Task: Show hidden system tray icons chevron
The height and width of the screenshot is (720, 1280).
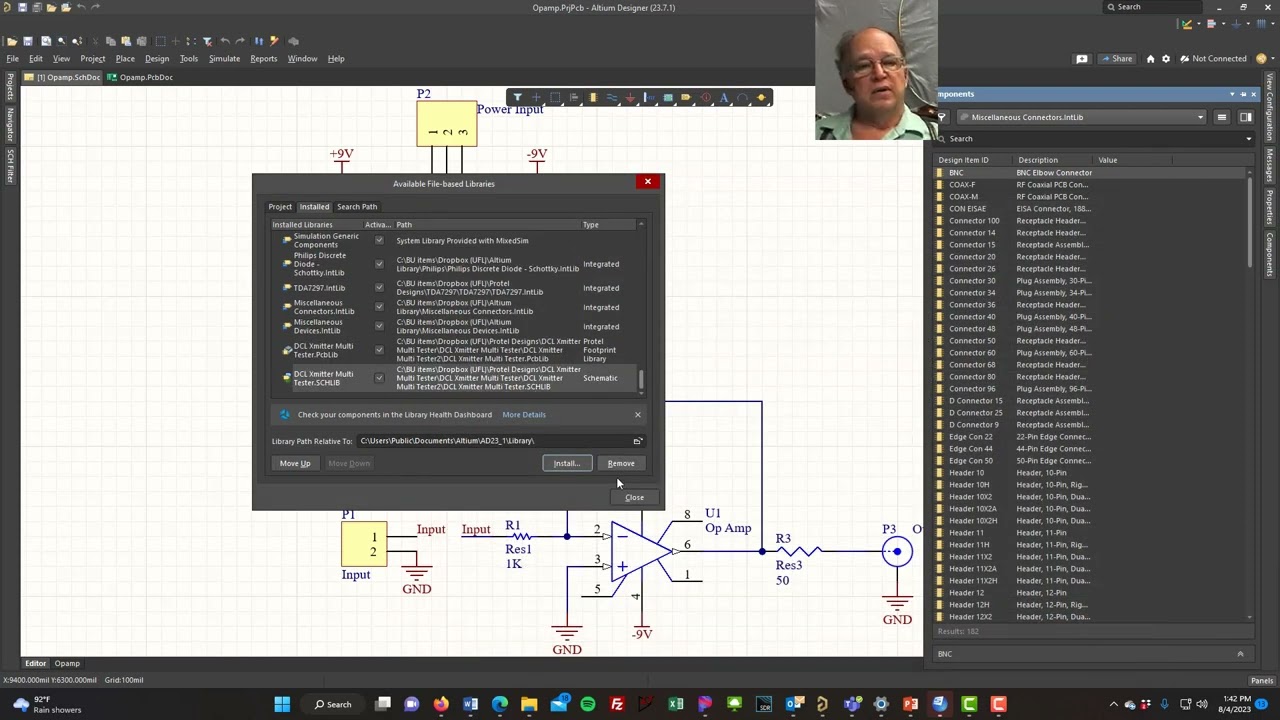Action: (1113, 705)
